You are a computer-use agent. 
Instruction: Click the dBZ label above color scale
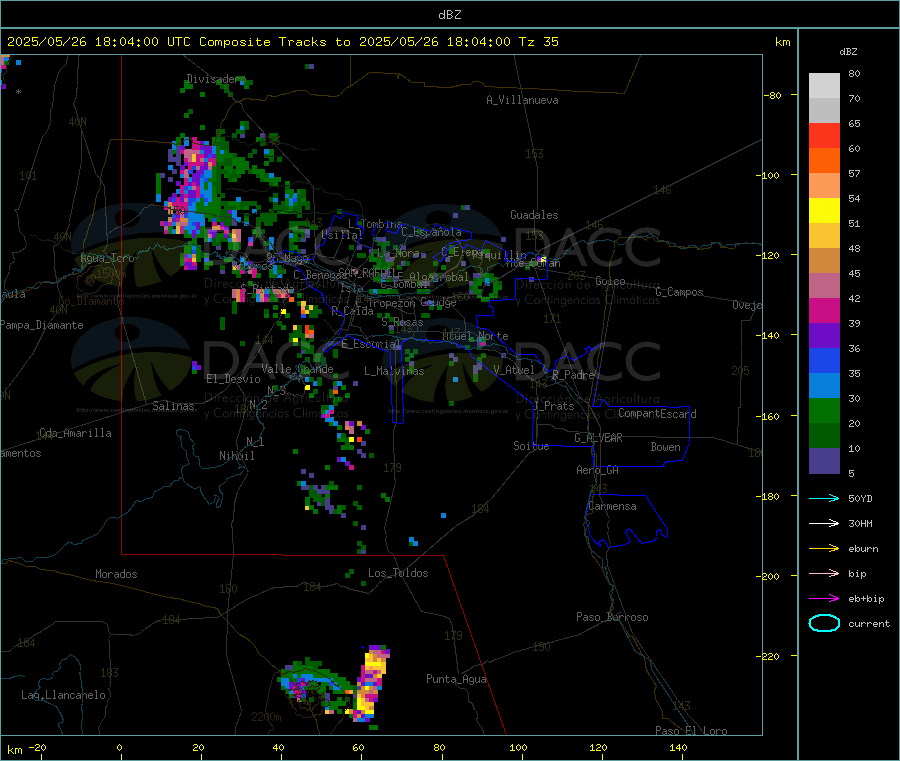point(848,52)
